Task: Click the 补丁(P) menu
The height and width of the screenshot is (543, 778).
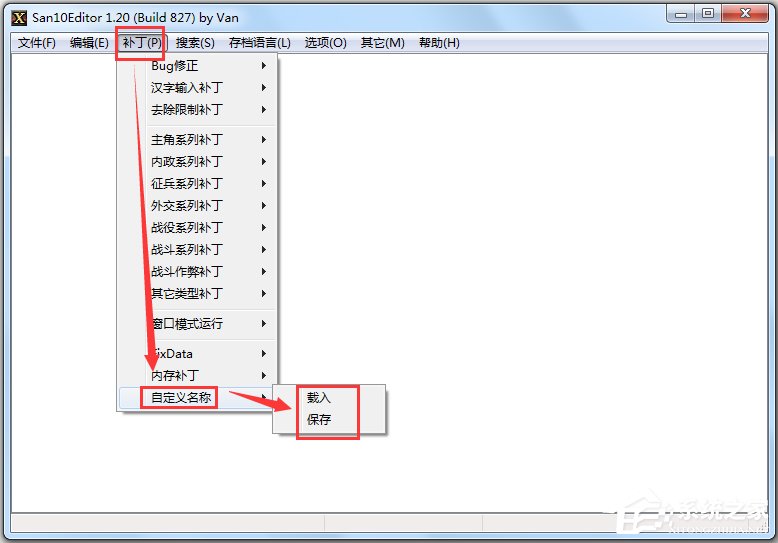Action: click(142, 43)
